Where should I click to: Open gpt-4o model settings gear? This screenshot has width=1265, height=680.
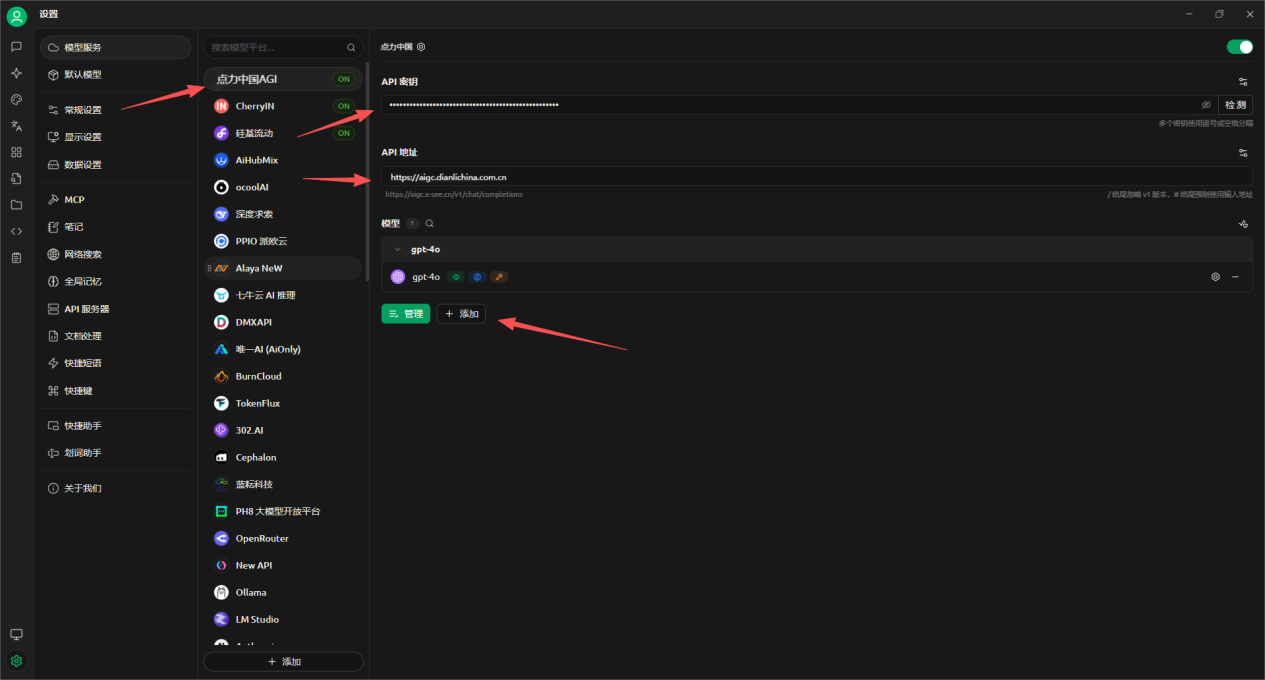(1216, 277)
